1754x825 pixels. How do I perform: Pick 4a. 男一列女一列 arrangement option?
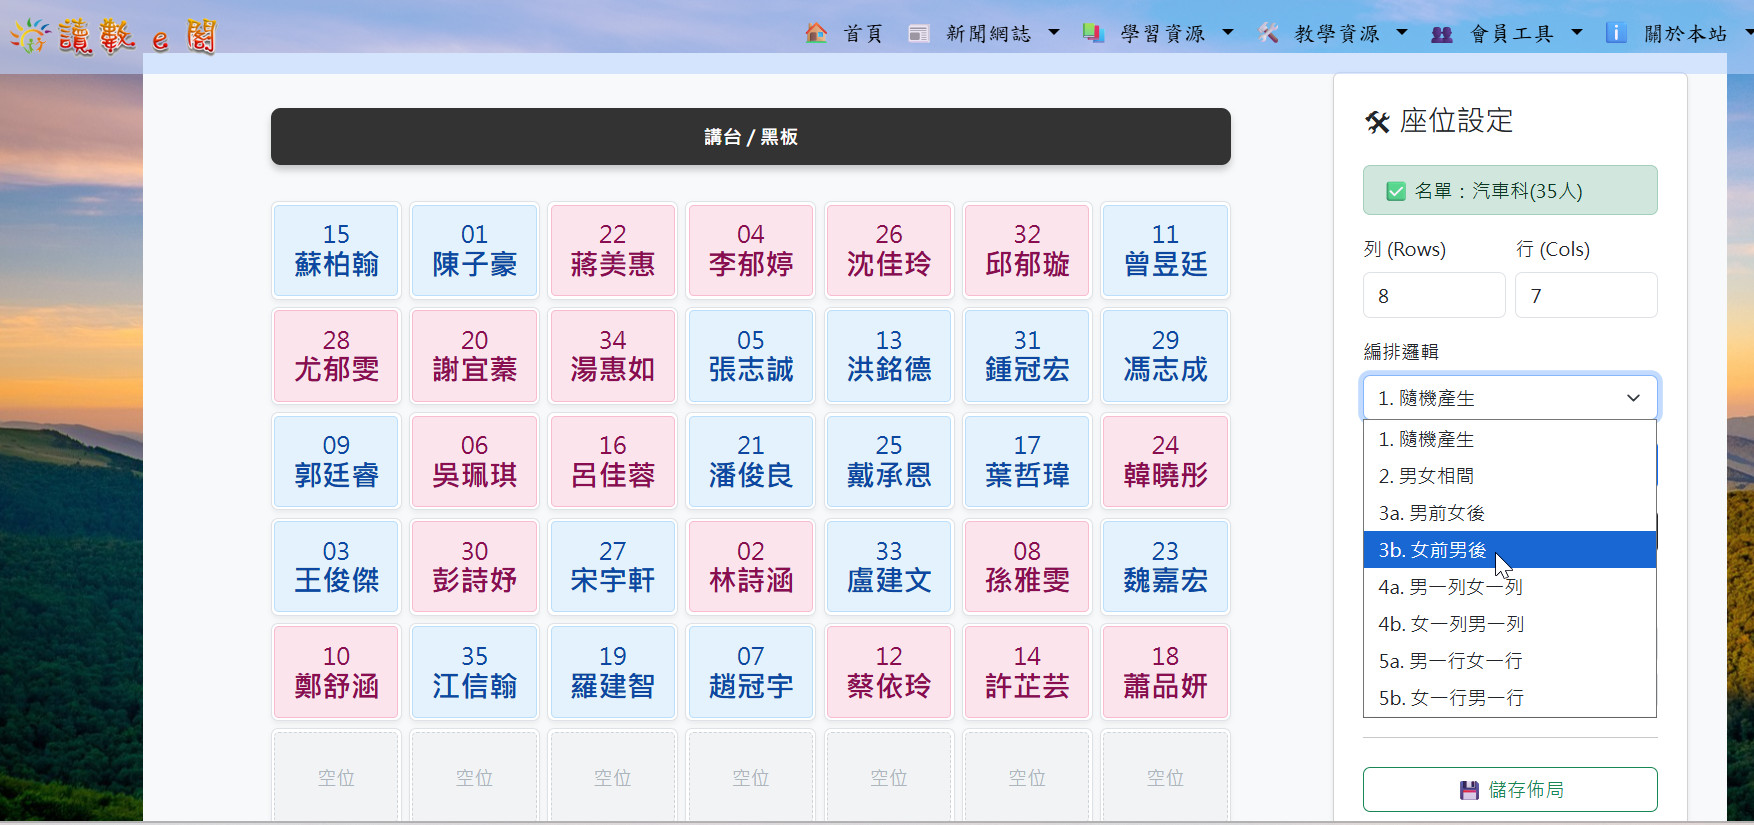click(x=1450, y=587)
